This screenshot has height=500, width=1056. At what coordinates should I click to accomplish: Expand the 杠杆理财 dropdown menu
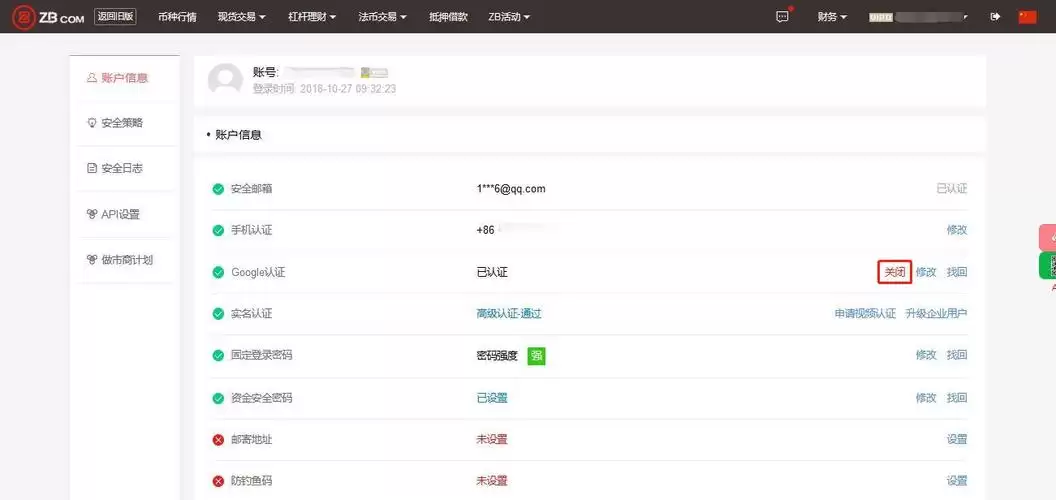click(x=312, y=17)
